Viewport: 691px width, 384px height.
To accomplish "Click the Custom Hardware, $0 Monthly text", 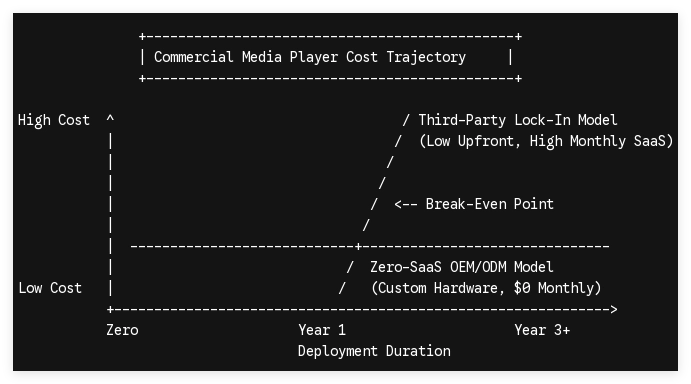I will coord(486,288).
